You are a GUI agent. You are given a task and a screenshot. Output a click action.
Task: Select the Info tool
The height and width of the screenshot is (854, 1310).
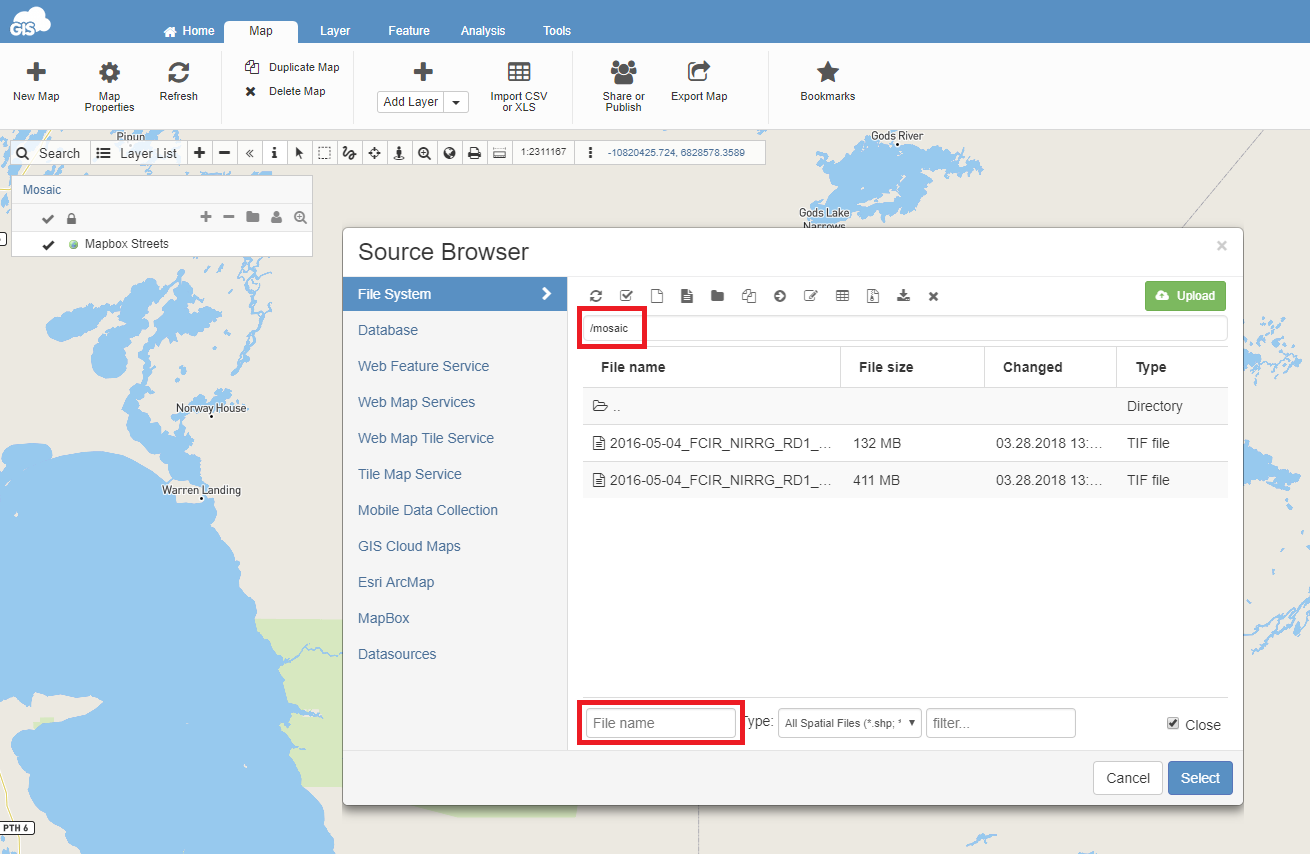[x=275, y=153]
